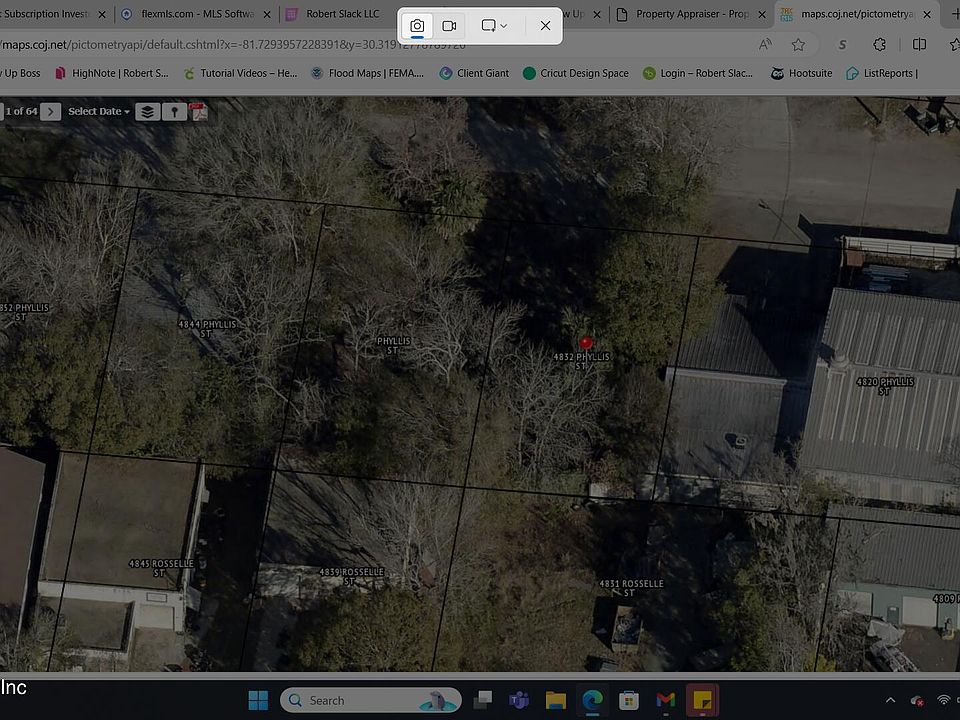This screenshot has height=720, width=960.
Task: Open Sticky Notes from the taskbar
Action: (x=702, y=700)
